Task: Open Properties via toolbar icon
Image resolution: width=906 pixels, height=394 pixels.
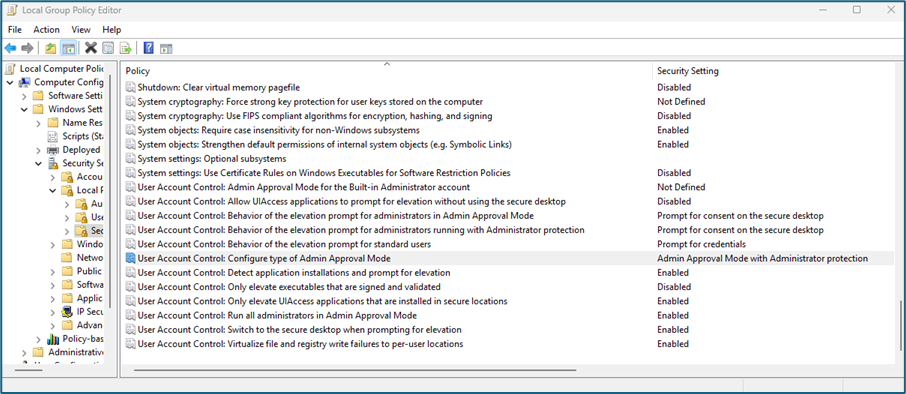Action: [x=108, y=48]
